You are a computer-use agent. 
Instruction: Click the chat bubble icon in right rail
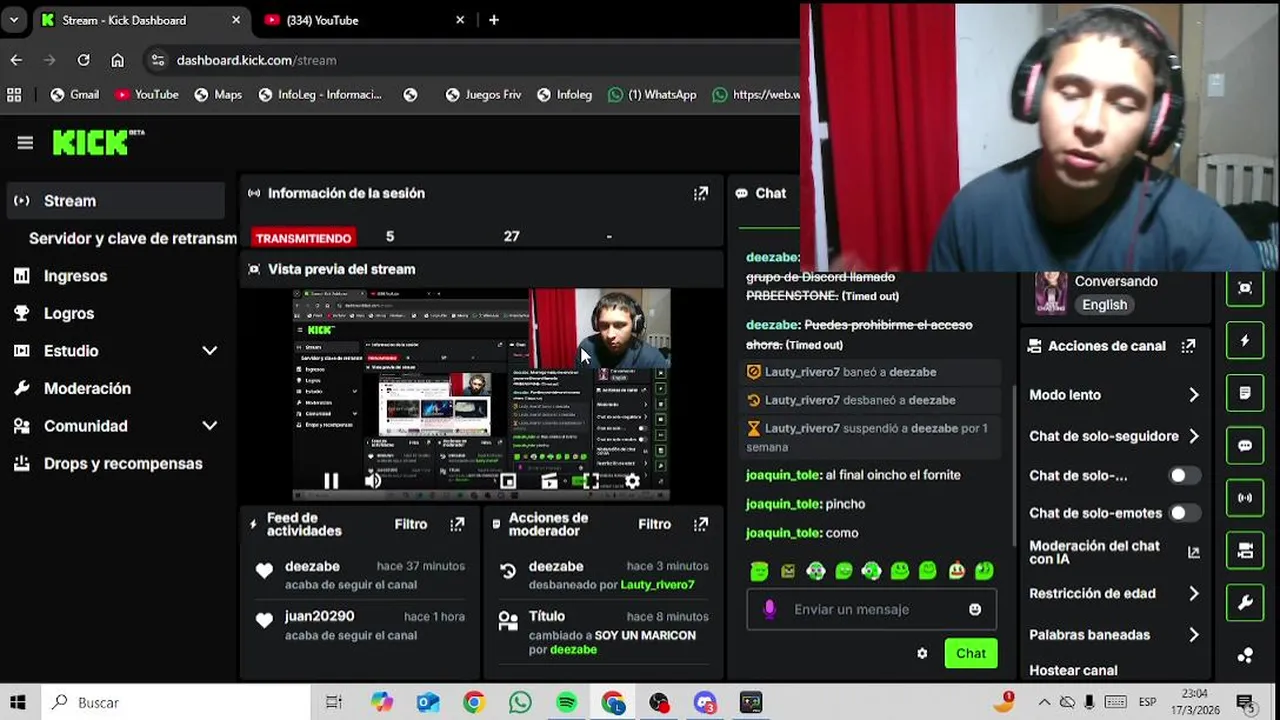1245,445
